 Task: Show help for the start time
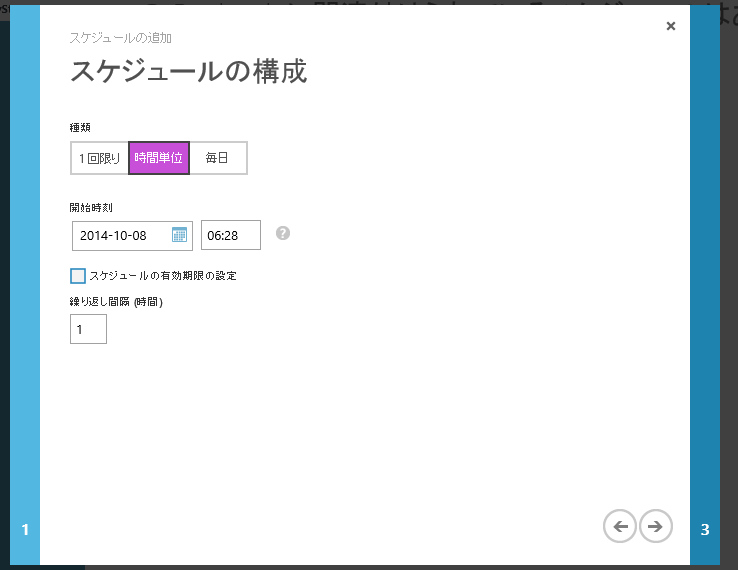pyautogui.click(x=283, y=233)
